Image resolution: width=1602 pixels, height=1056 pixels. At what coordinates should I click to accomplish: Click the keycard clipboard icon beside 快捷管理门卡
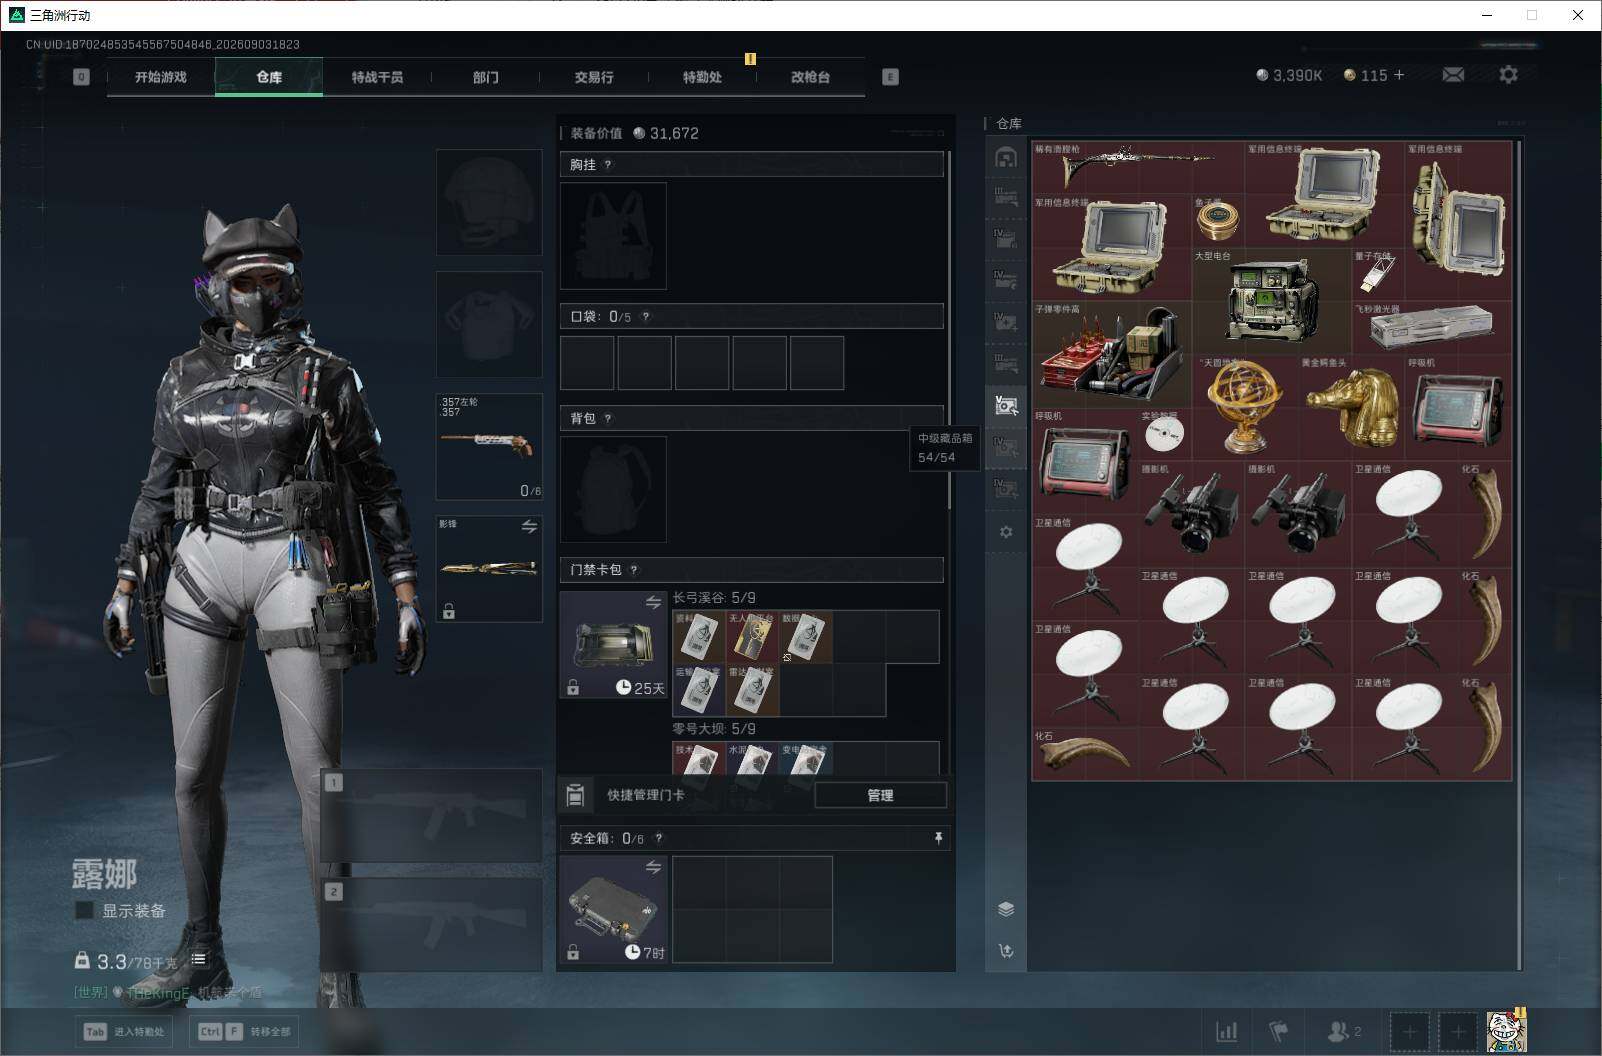[x=575, y=795]
